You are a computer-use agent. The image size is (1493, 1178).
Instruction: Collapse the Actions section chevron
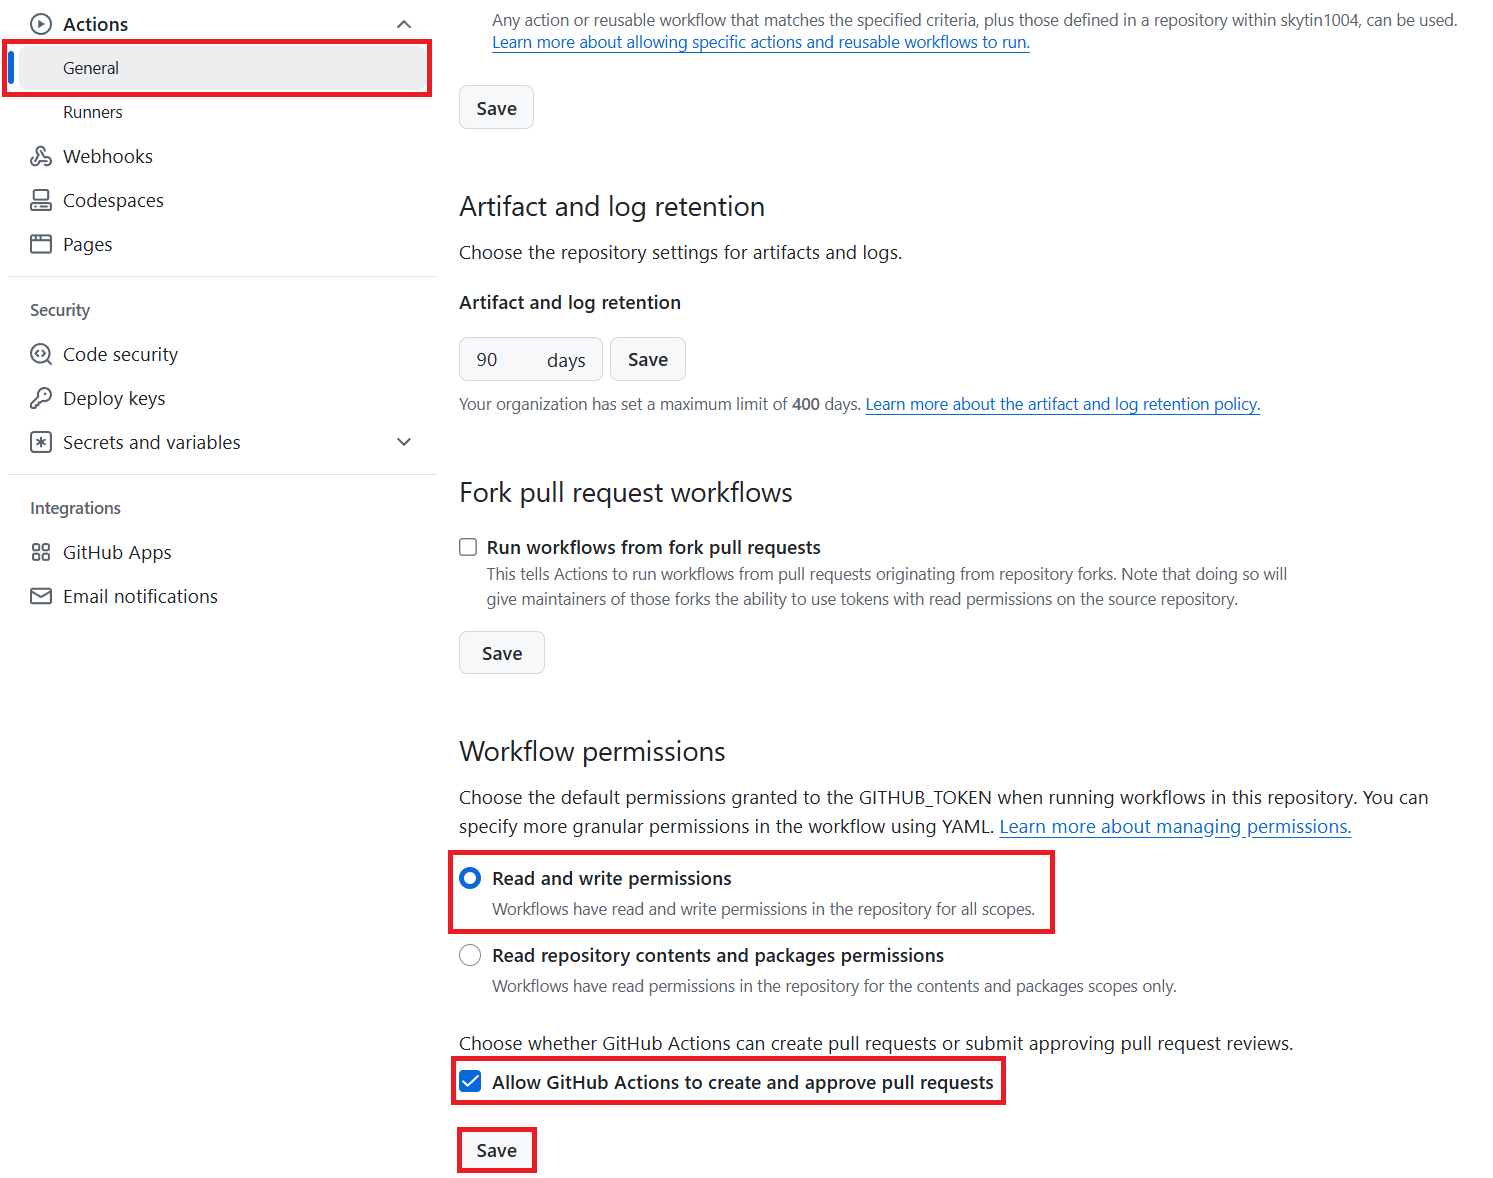(x=404, y=24)
